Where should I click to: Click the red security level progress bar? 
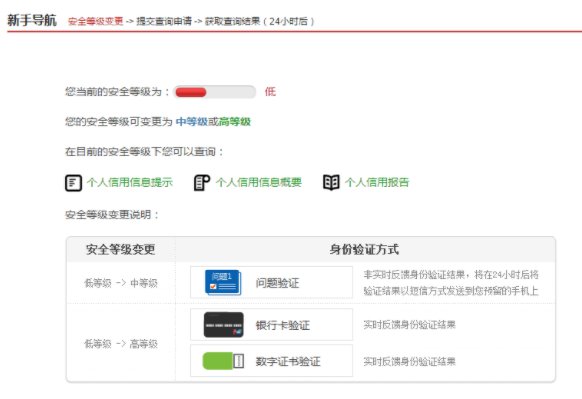[215, 92]
